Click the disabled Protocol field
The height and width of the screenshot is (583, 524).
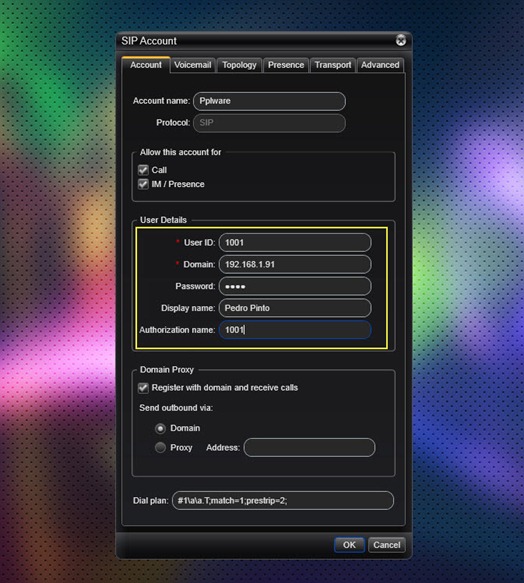click(x=269, y=123)
